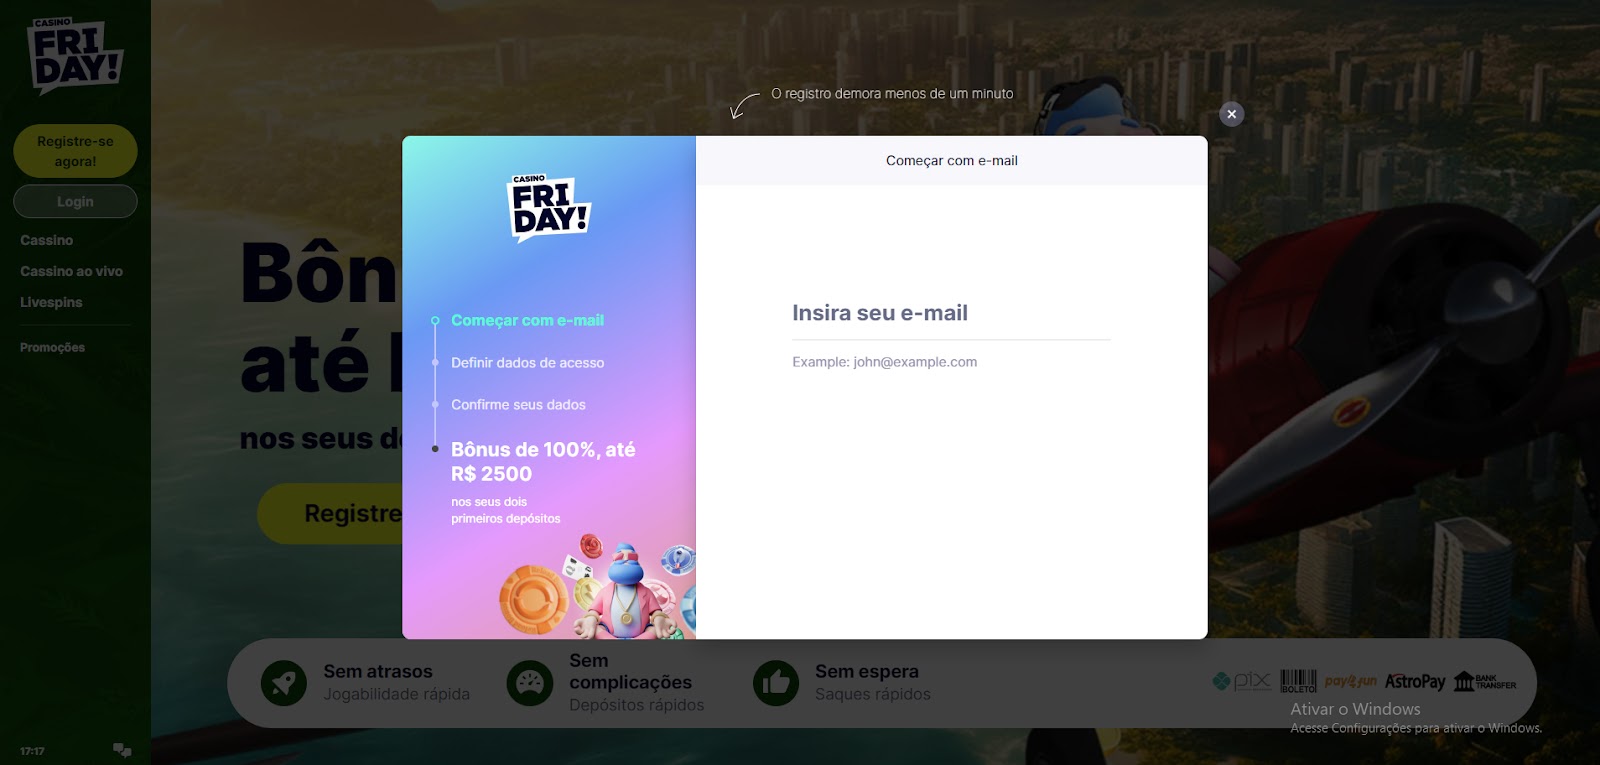Click the Boleto barcode payment logo
This screenshot has height=765, width=1600.
(1298, 682)
